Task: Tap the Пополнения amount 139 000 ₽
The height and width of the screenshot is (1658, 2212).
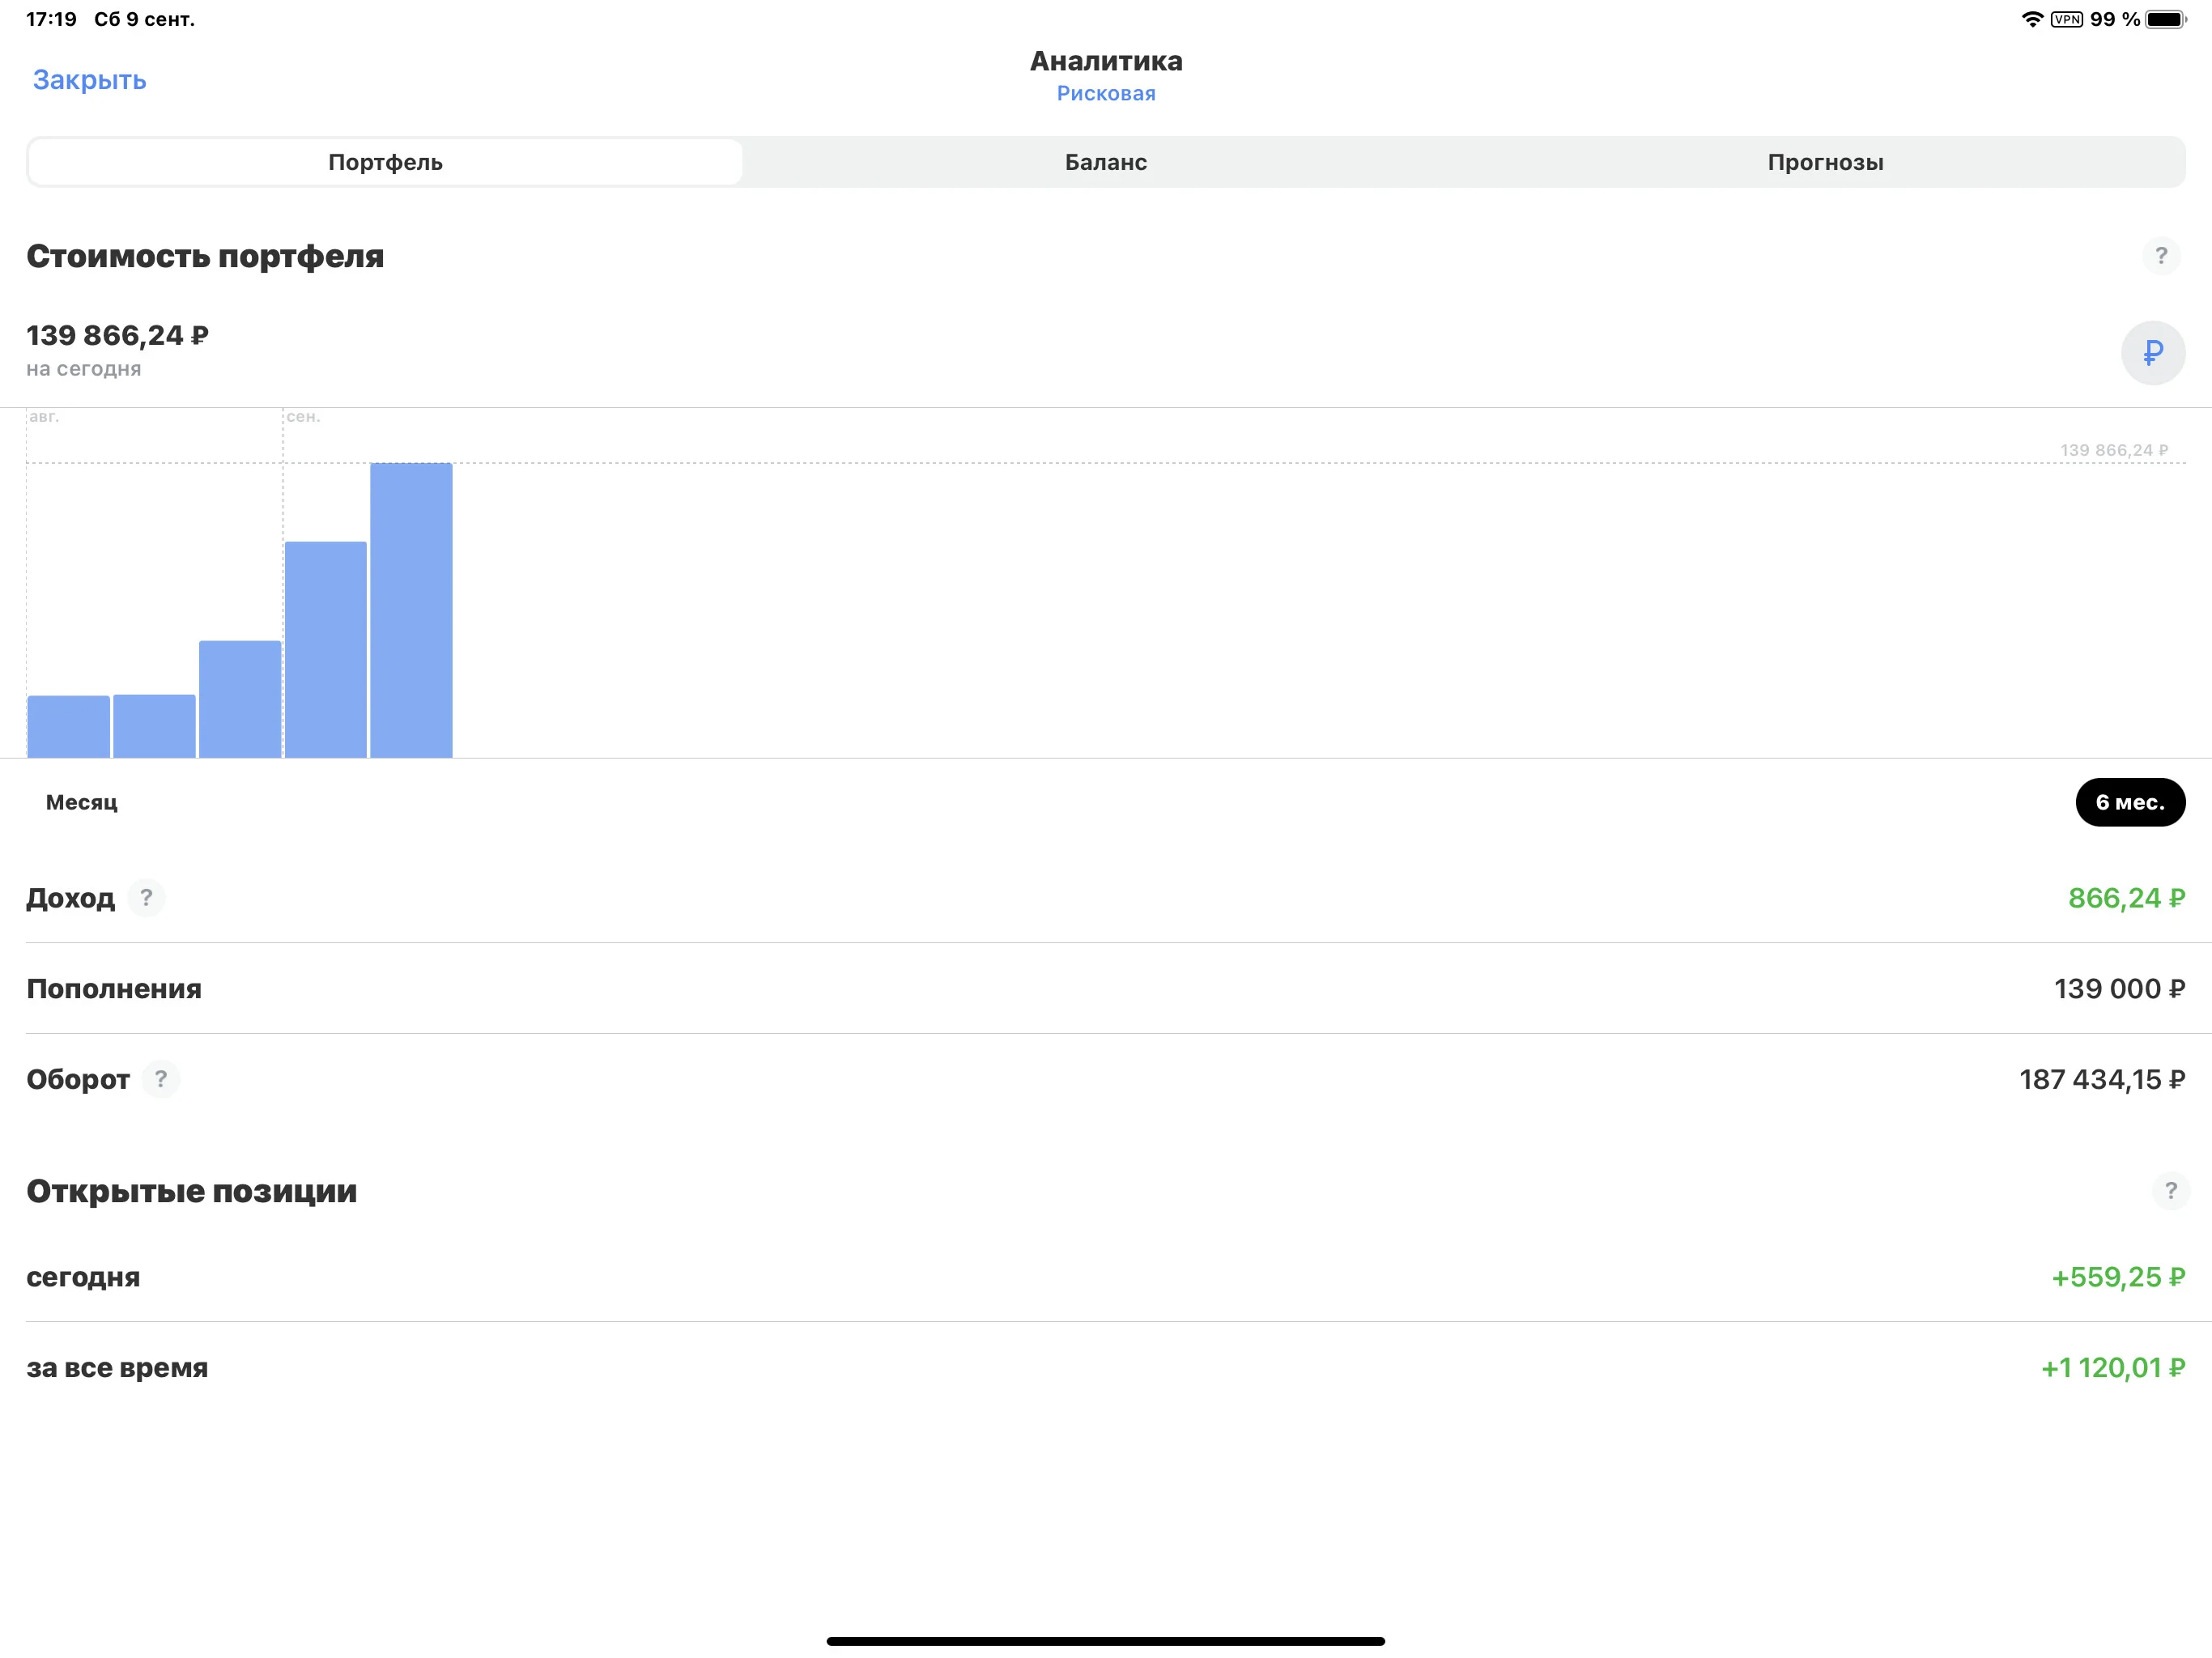Action: tap(2119, 989)
